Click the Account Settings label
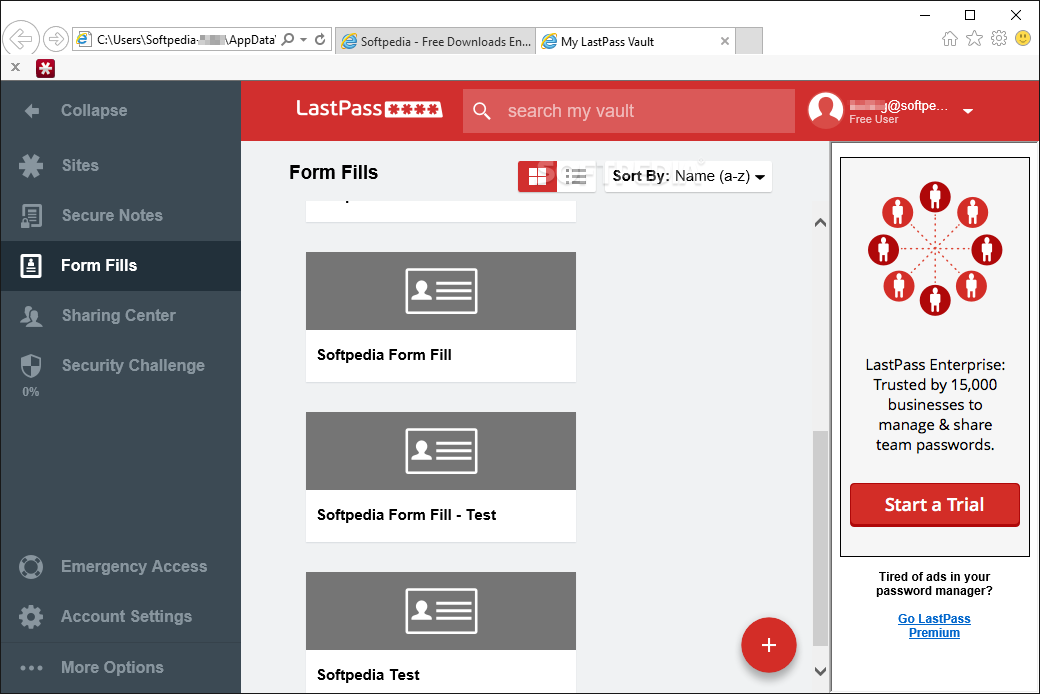 click(x=127, y=616)
